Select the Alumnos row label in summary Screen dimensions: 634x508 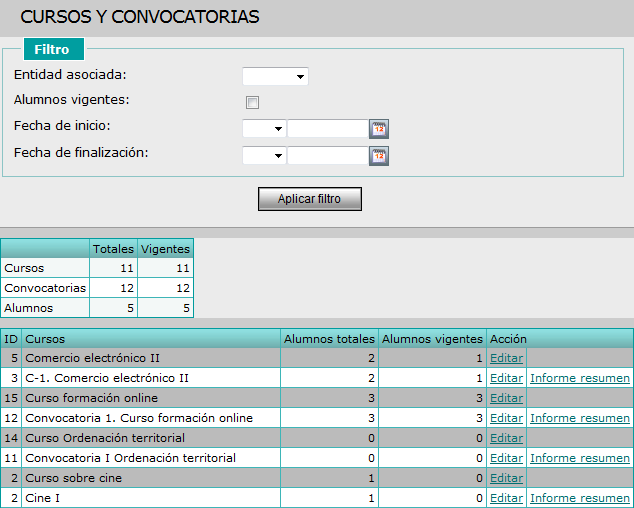(x=45, y=308)
